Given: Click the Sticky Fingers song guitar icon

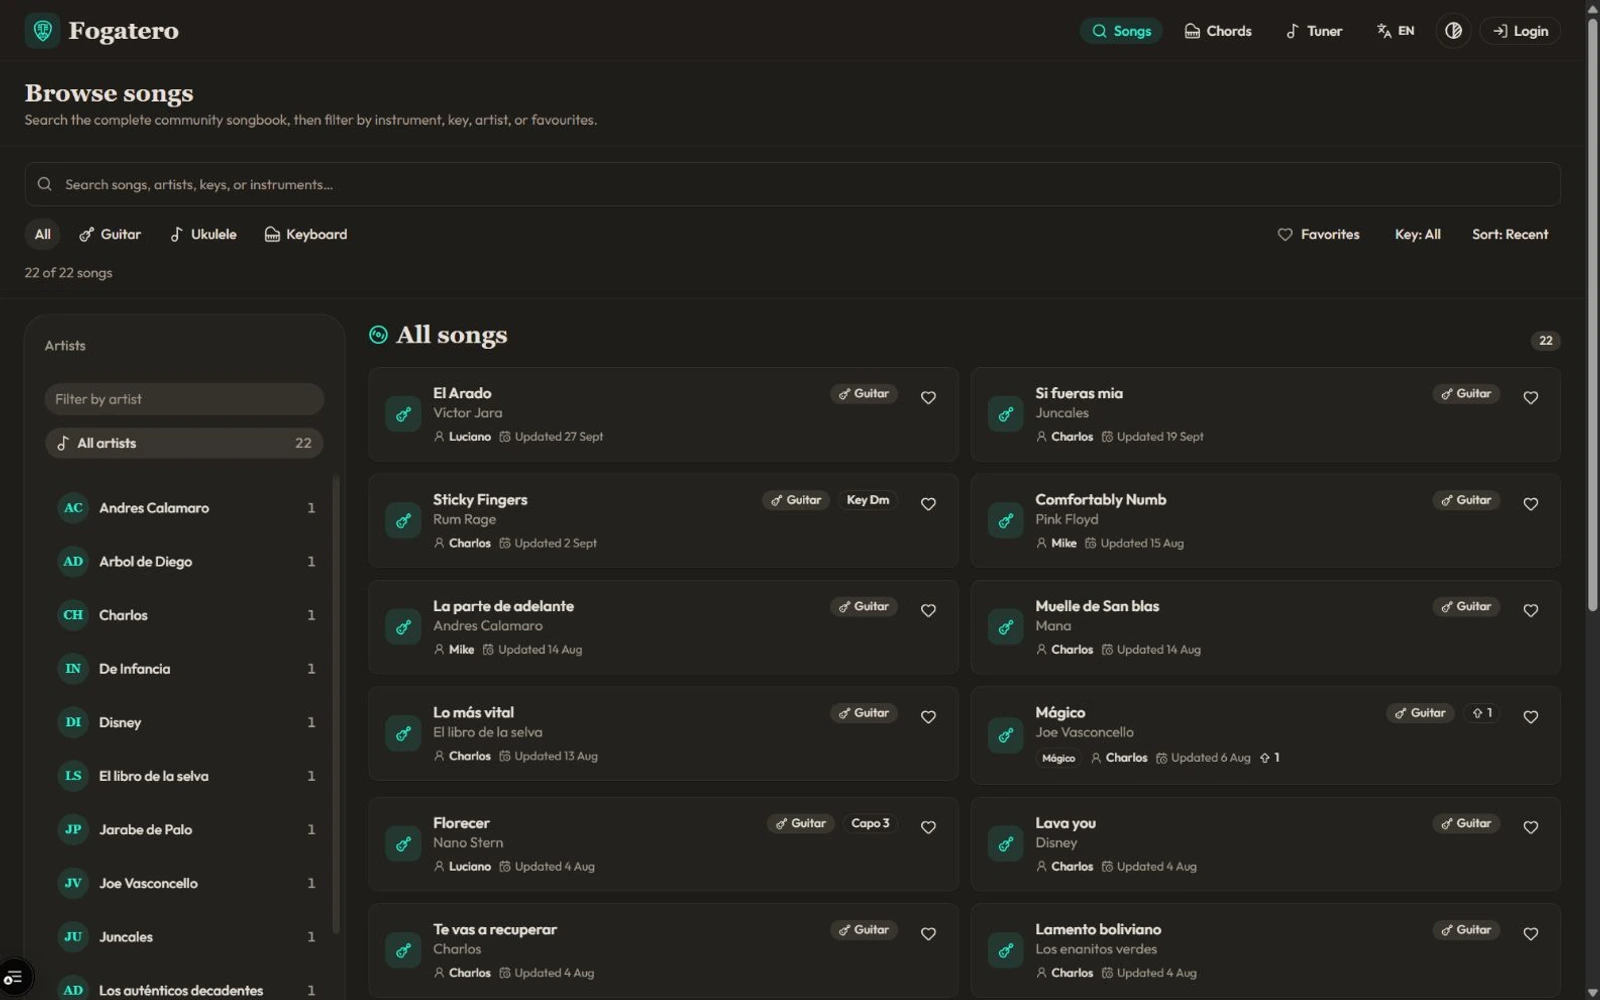Looking at the screenshot, I should 403,521.
